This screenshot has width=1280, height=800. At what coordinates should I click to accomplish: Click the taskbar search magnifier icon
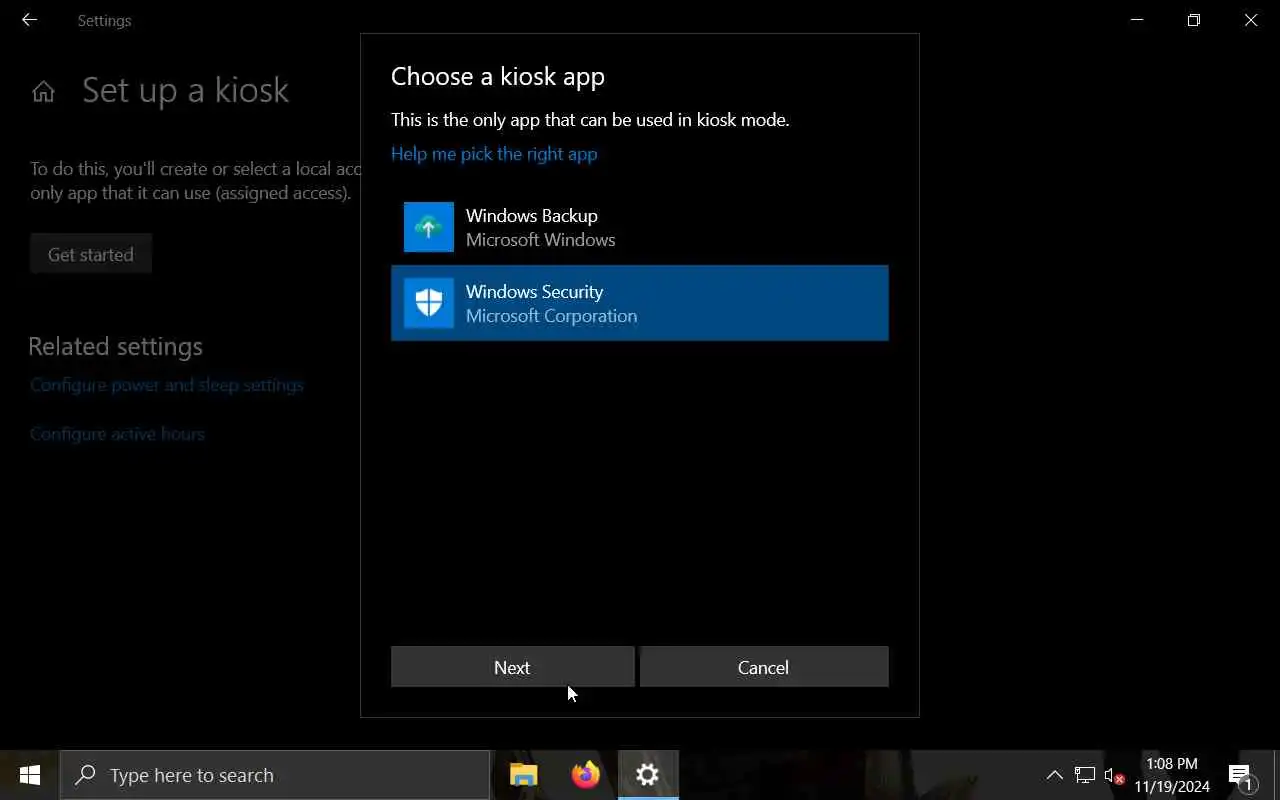point(86,775)
